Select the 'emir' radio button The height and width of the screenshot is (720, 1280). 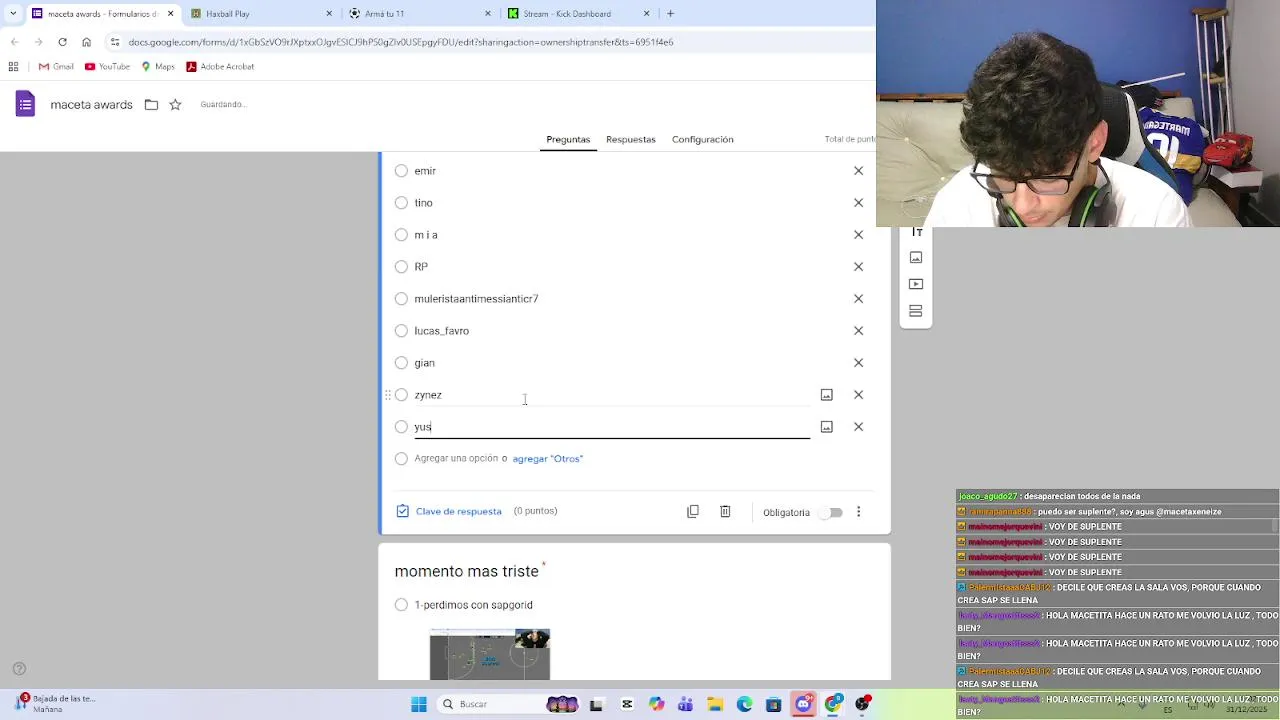401,171
